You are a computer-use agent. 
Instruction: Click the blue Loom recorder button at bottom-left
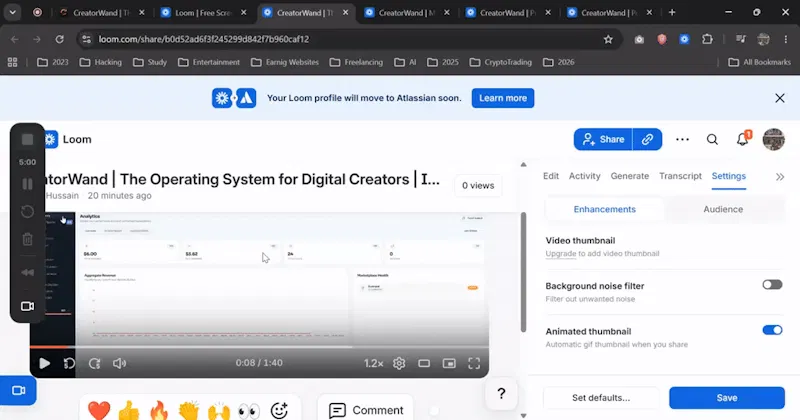tap(18, 390)
